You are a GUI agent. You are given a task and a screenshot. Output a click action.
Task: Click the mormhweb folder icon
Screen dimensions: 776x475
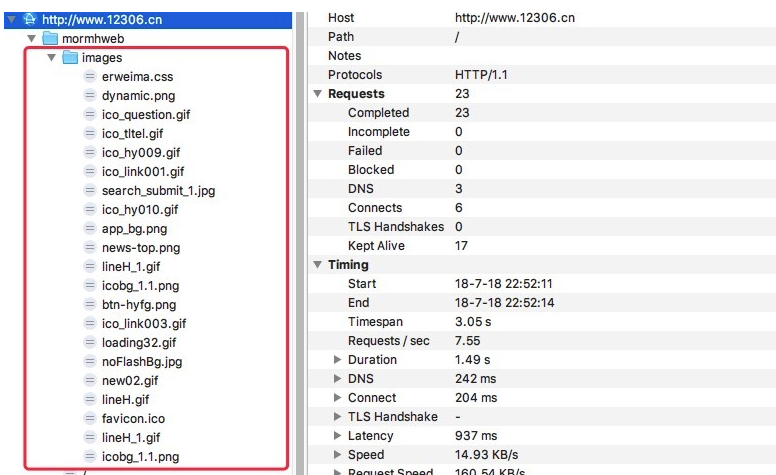click(x=50, y=38)
